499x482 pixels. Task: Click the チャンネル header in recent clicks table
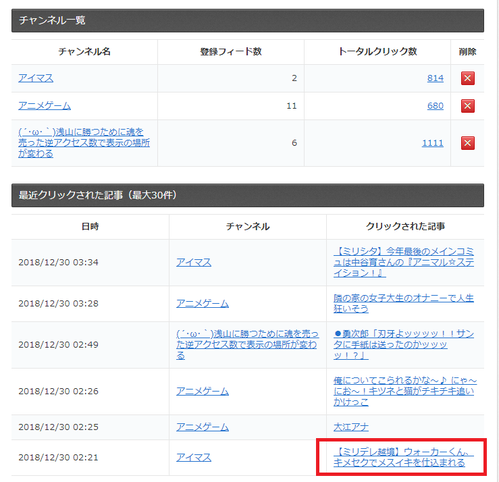[x=248, y=227]
